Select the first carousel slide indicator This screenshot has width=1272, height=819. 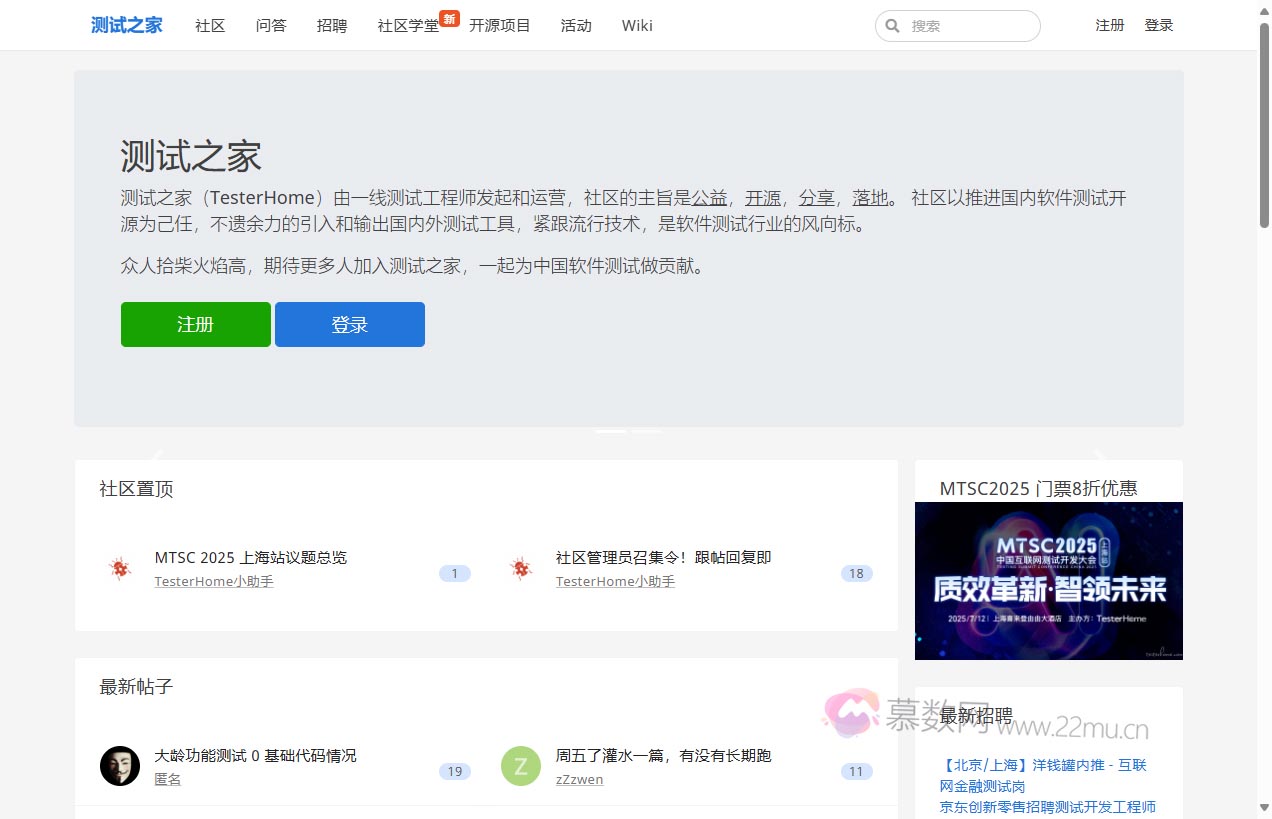coord(610,431)
